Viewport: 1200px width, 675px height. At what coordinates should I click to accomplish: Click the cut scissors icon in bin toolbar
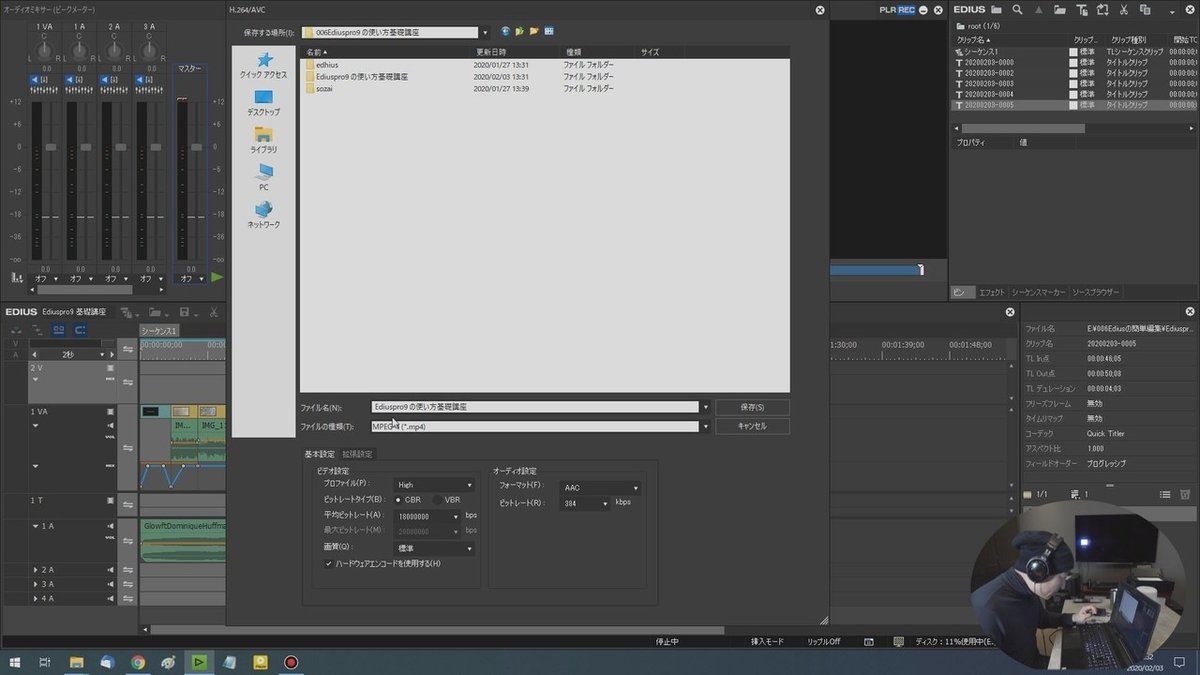click(x=1125, y=10)
